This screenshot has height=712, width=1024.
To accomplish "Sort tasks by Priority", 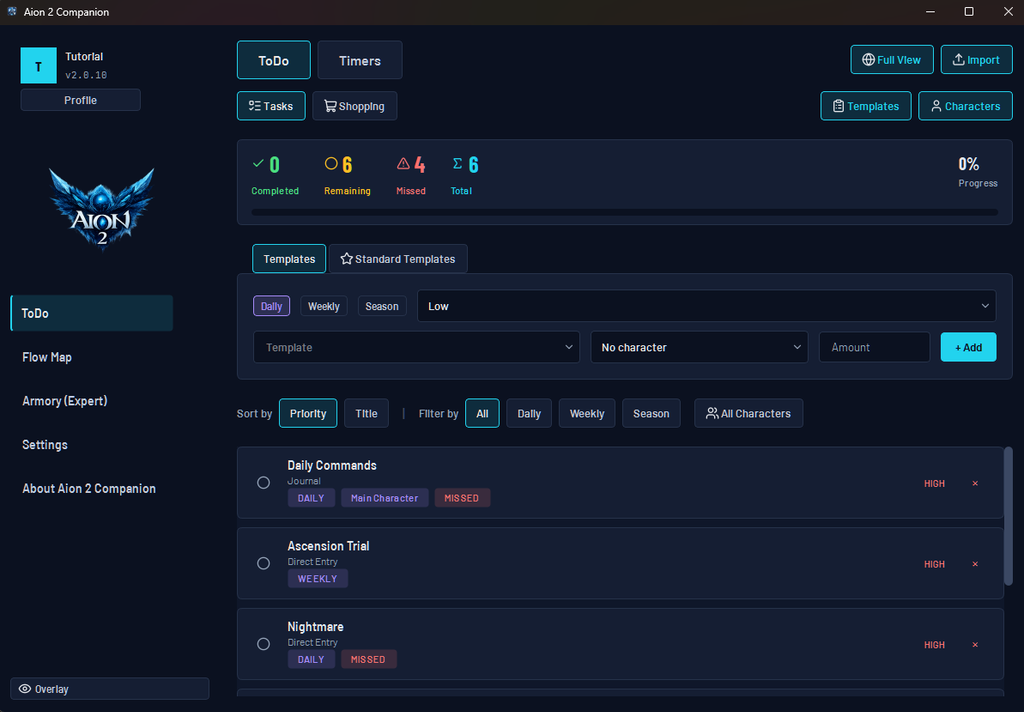I will (308, 413).
